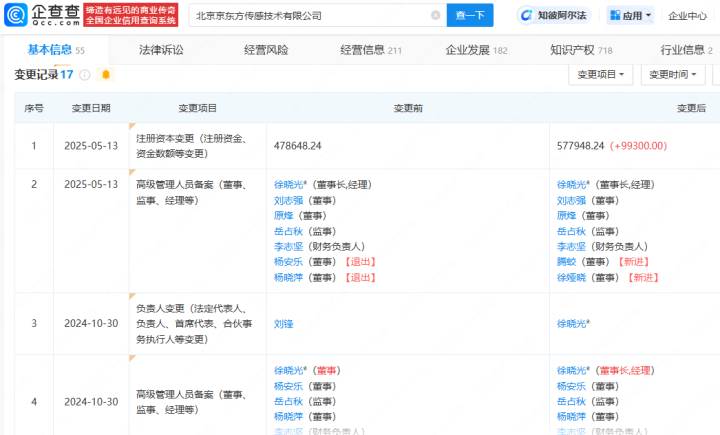Click the 知彼阿尔法 AI icon
720x435 pixels.
[526, 15]
